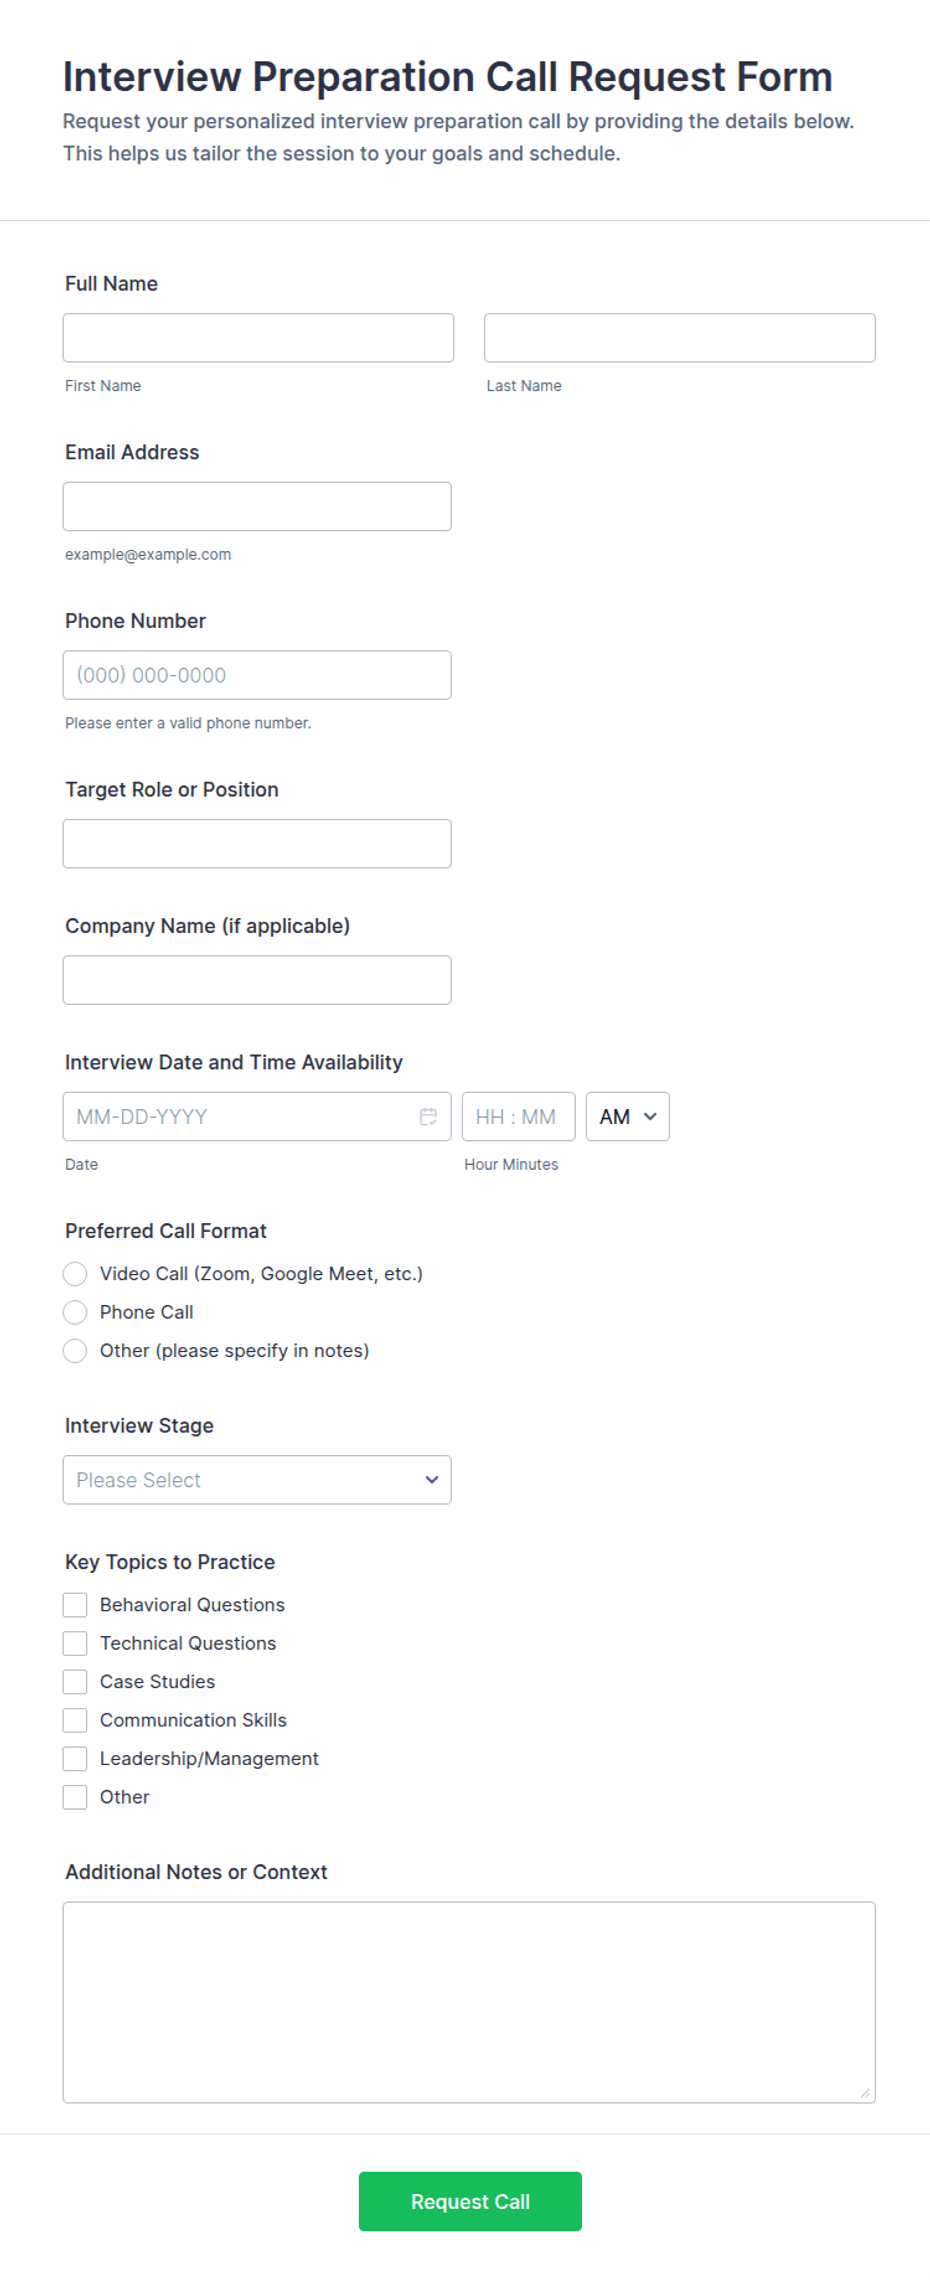Viewport: 930px width, 2280px height.
Task: Open the AM/PM dropdown
Action: pos(627,1116)
